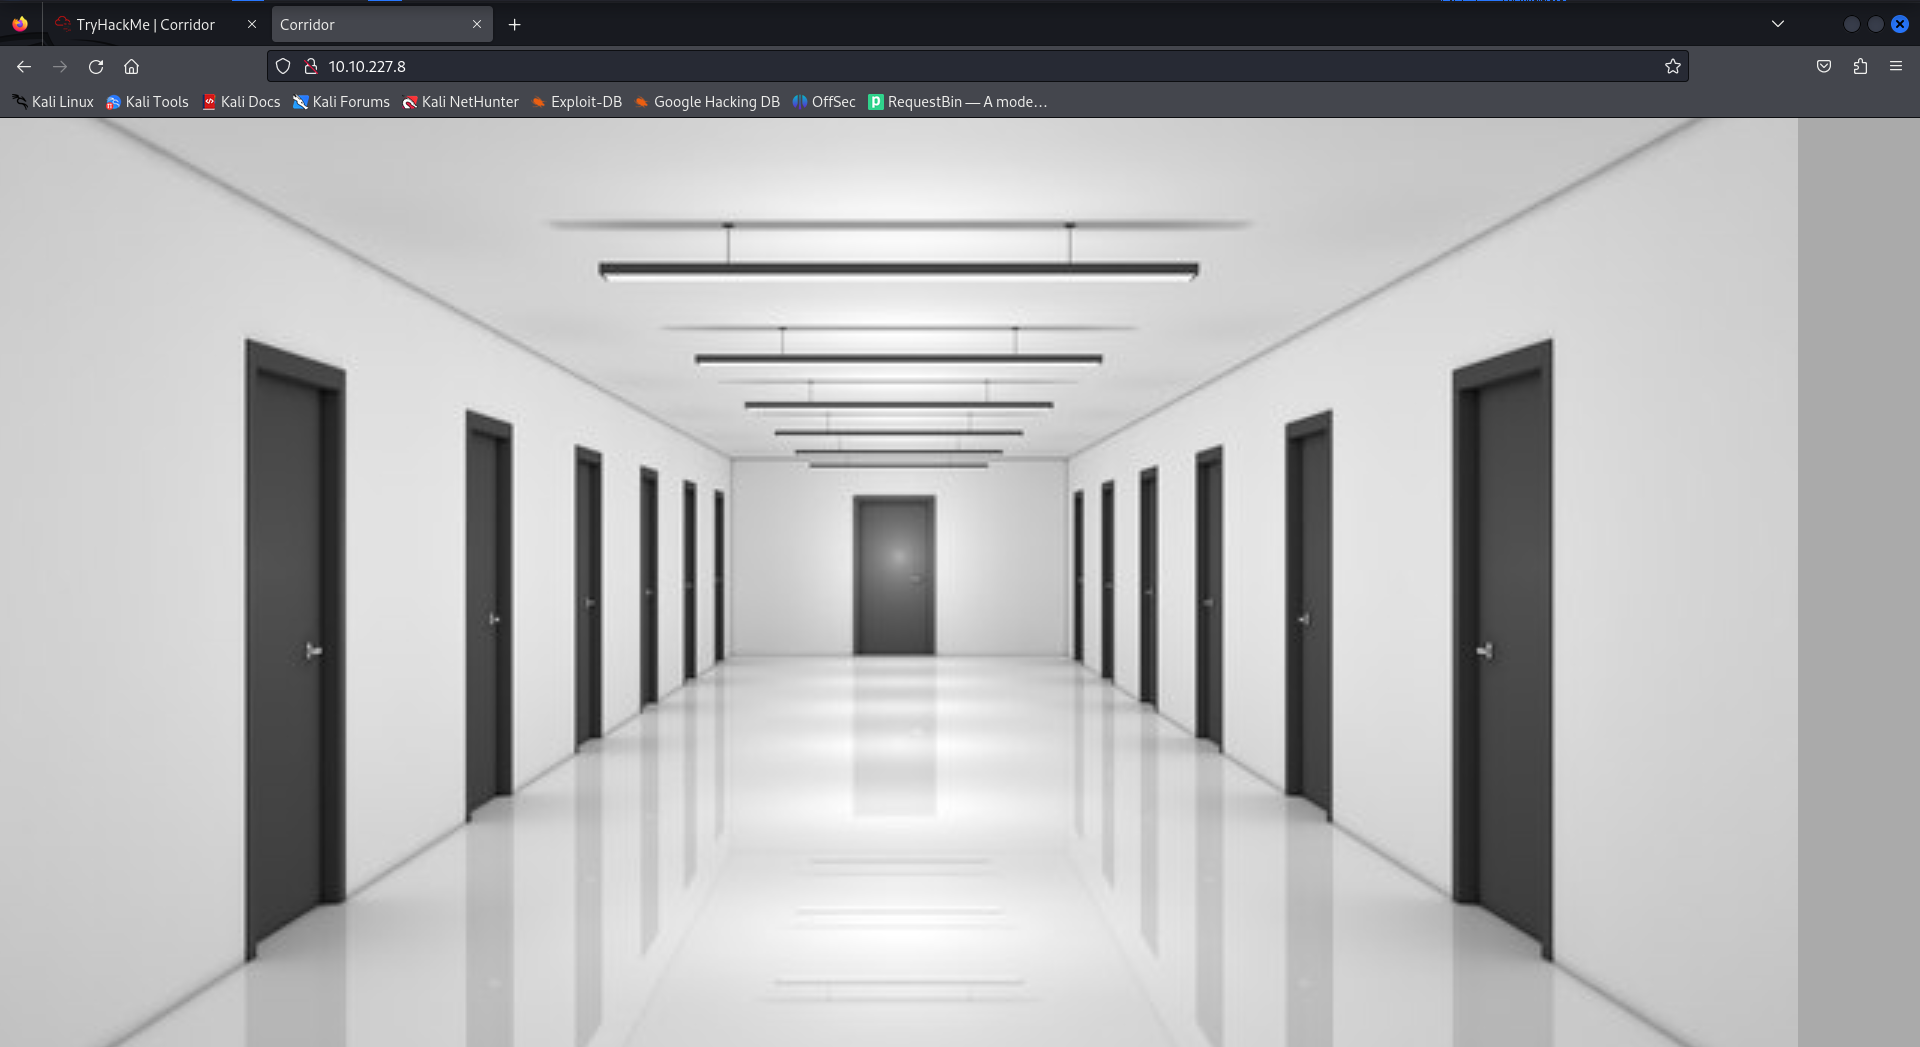Click the nearest right corridor door
Image resolution: width=1920 pixels, height=1047 pixels.
point(1502,650)
